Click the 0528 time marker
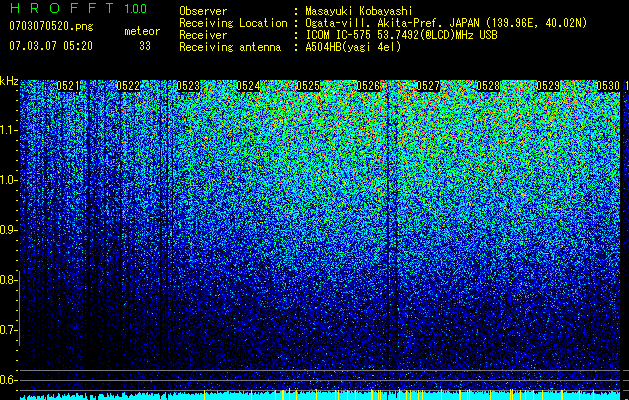Screen dimensions: 629x400 point(488,86)
